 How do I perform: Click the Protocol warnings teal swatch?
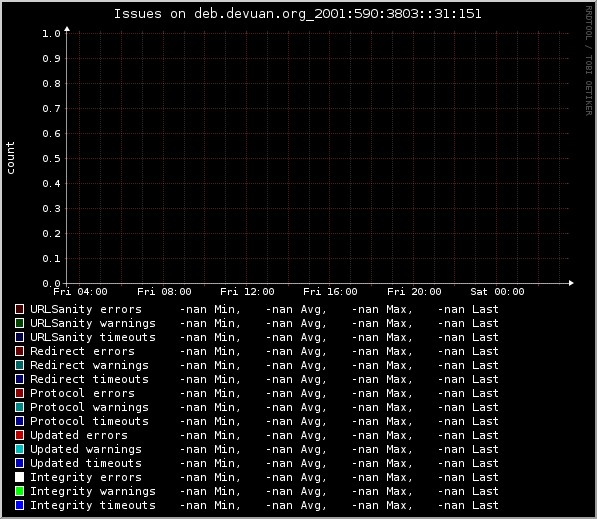point(19,407)
